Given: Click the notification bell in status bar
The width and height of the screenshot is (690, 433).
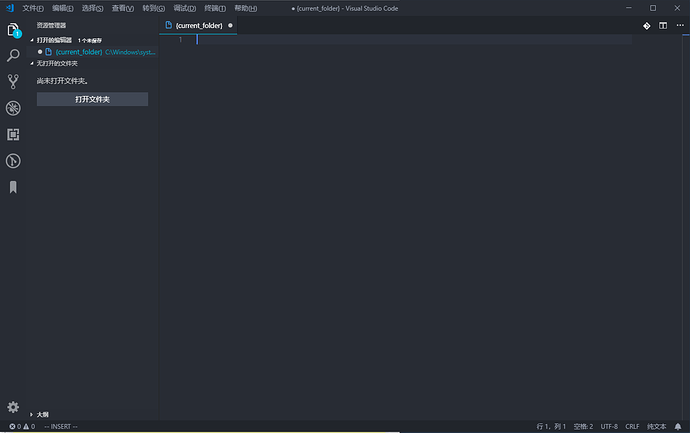Looking at the screenshot, I should 678,426.
